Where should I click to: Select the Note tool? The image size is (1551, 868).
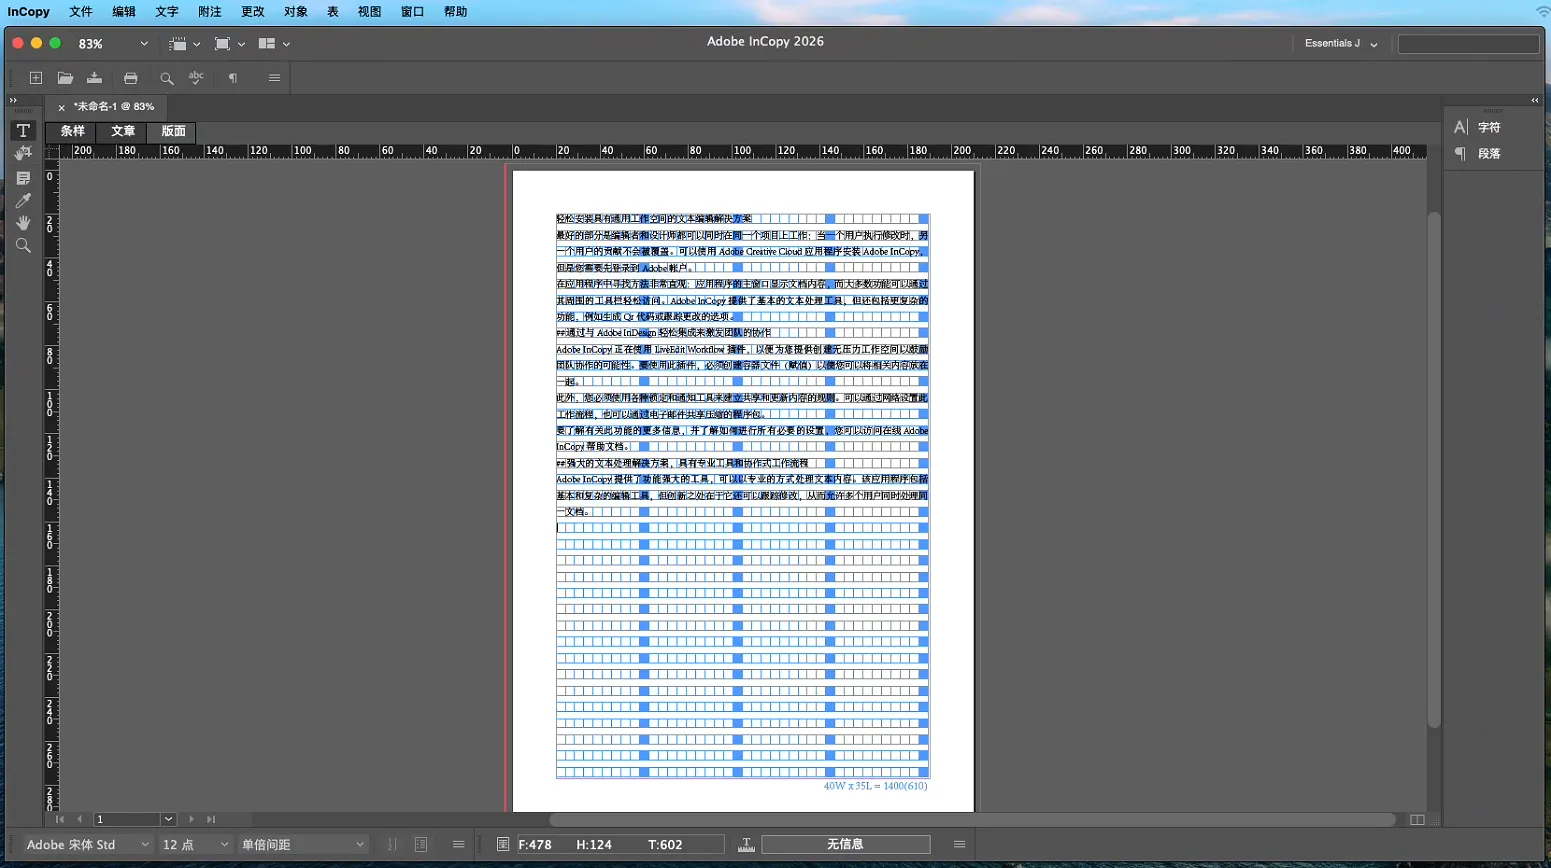click(x=23, y=178)
